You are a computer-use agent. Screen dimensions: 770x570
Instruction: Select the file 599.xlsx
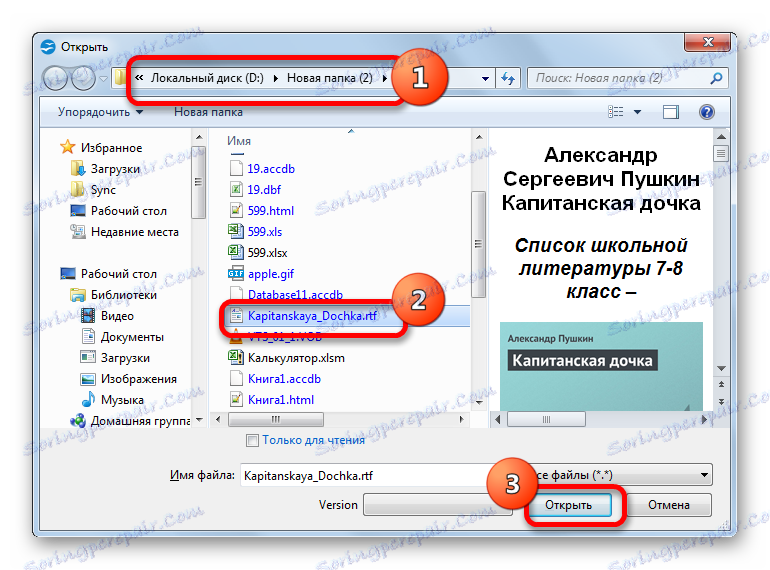tap(267, 252)
